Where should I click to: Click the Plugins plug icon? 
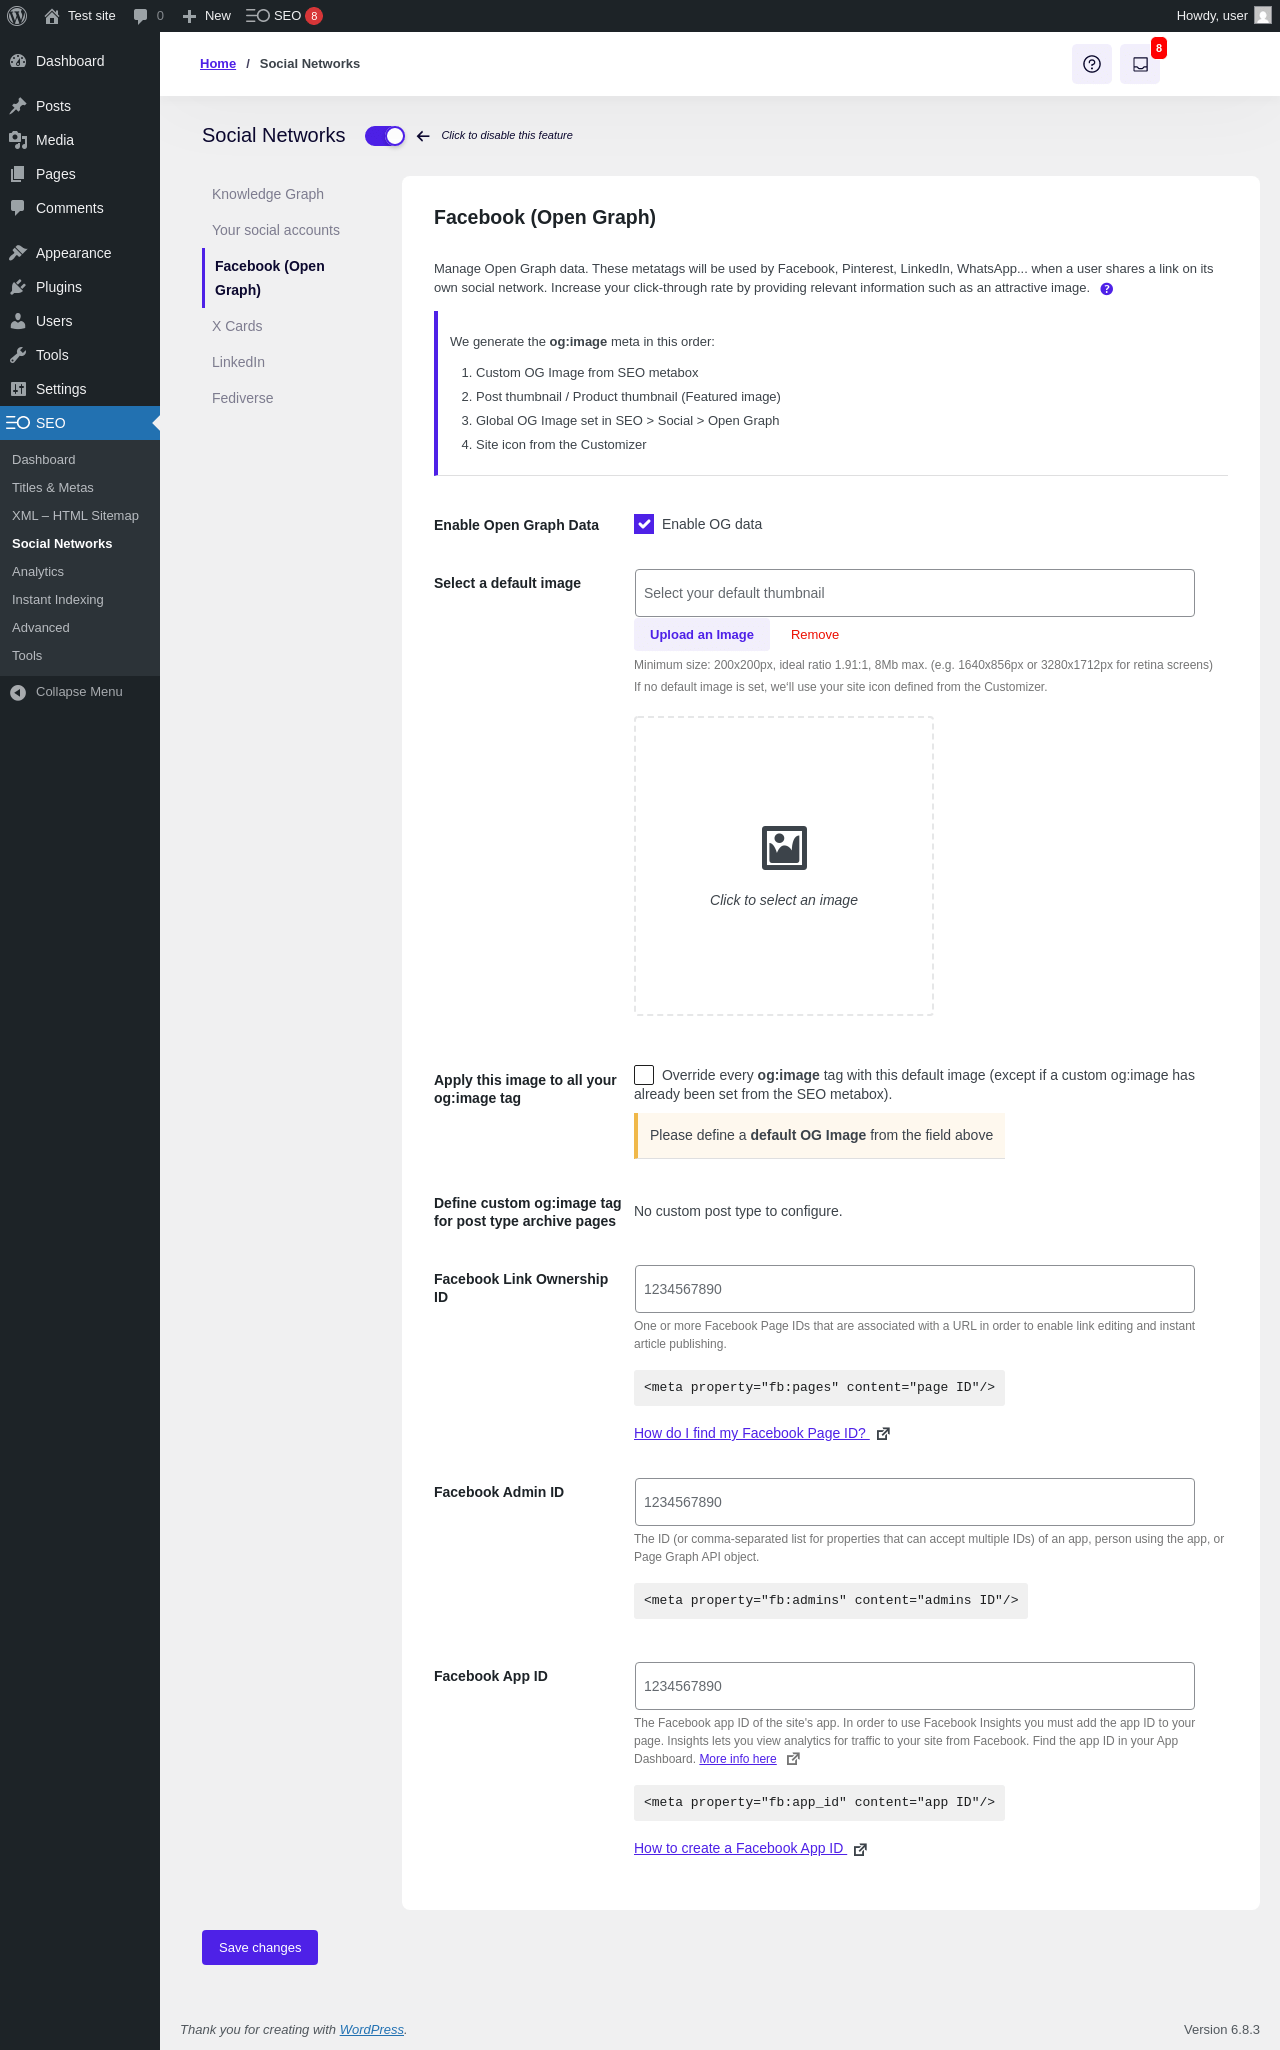(x=18, y=287)
